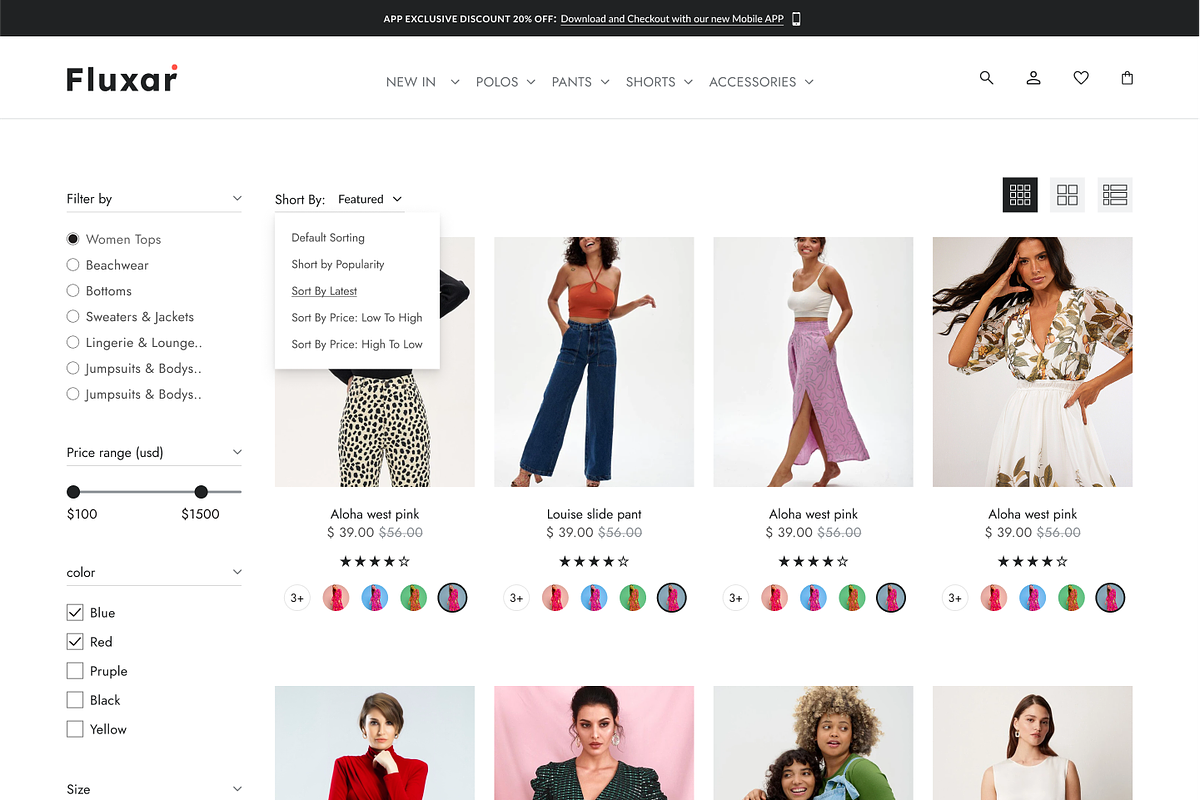Open the shopping bag icon
The image size is (1200, 800).
click(1127, 78)
